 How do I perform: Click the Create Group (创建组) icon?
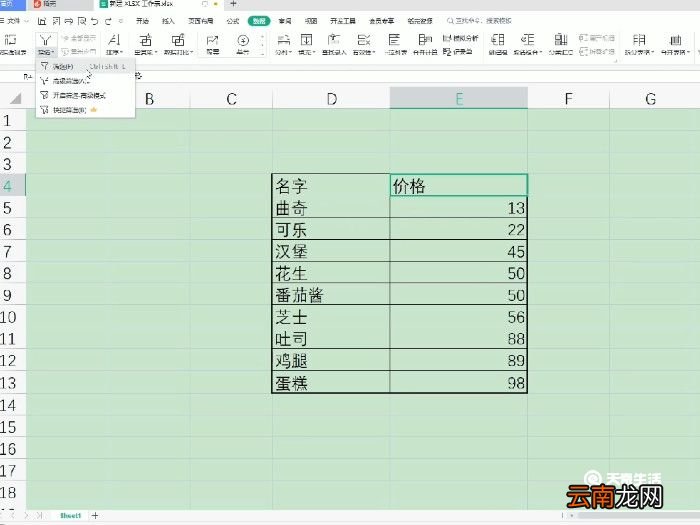pyautogui.click(x=498, y=40)
